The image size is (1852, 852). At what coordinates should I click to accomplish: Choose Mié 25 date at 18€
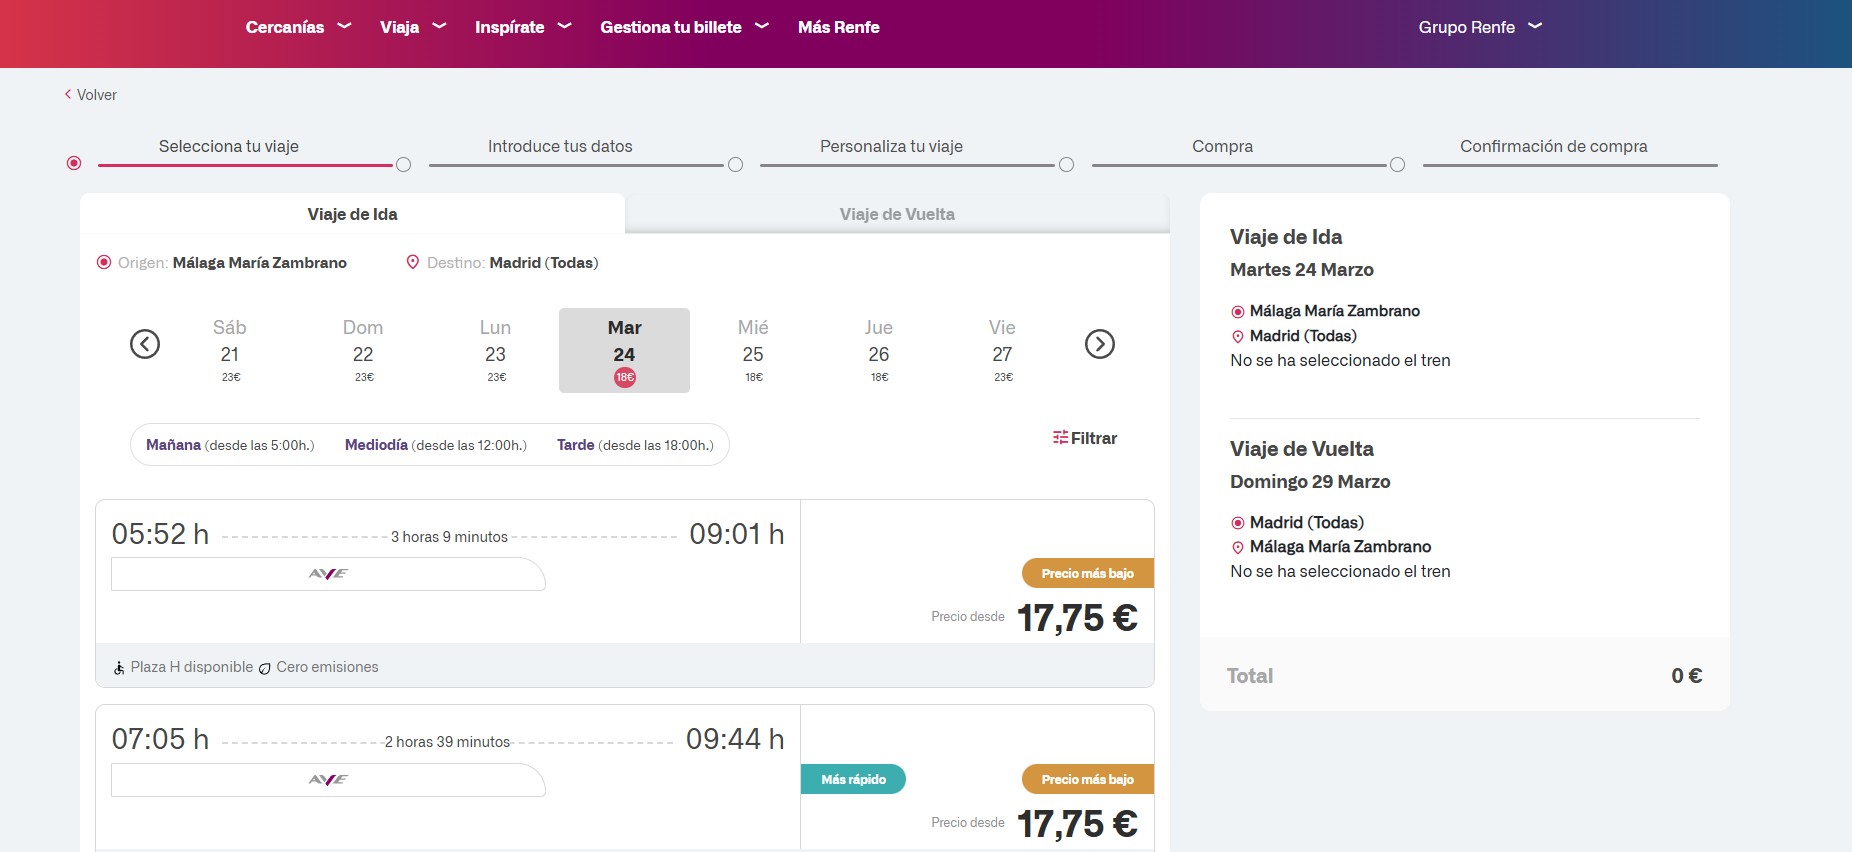[753, 351]
